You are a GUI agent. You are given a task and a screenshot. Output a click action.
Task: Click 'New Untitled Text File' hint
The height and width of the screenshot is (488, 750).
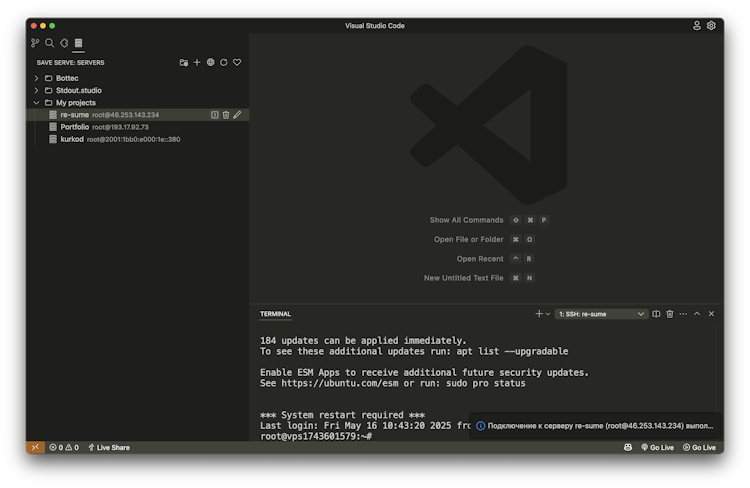point(463,278)
